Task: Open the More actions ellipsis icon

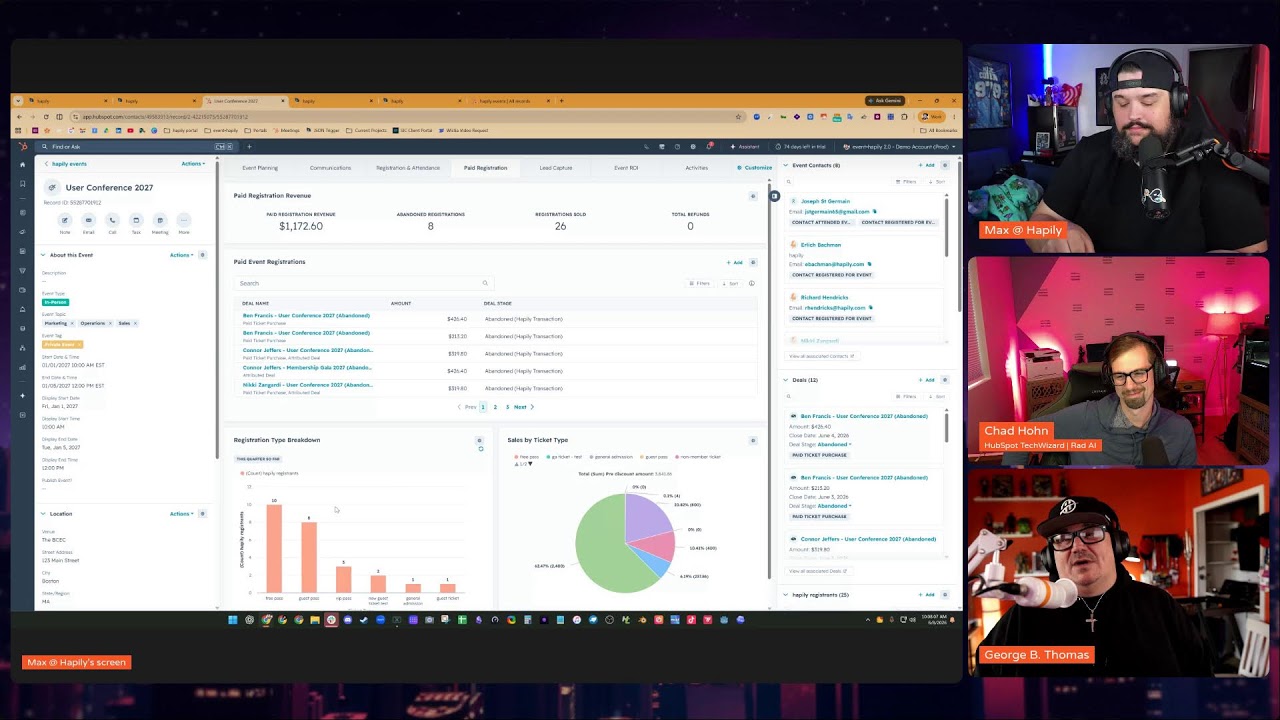Action: 184,220
